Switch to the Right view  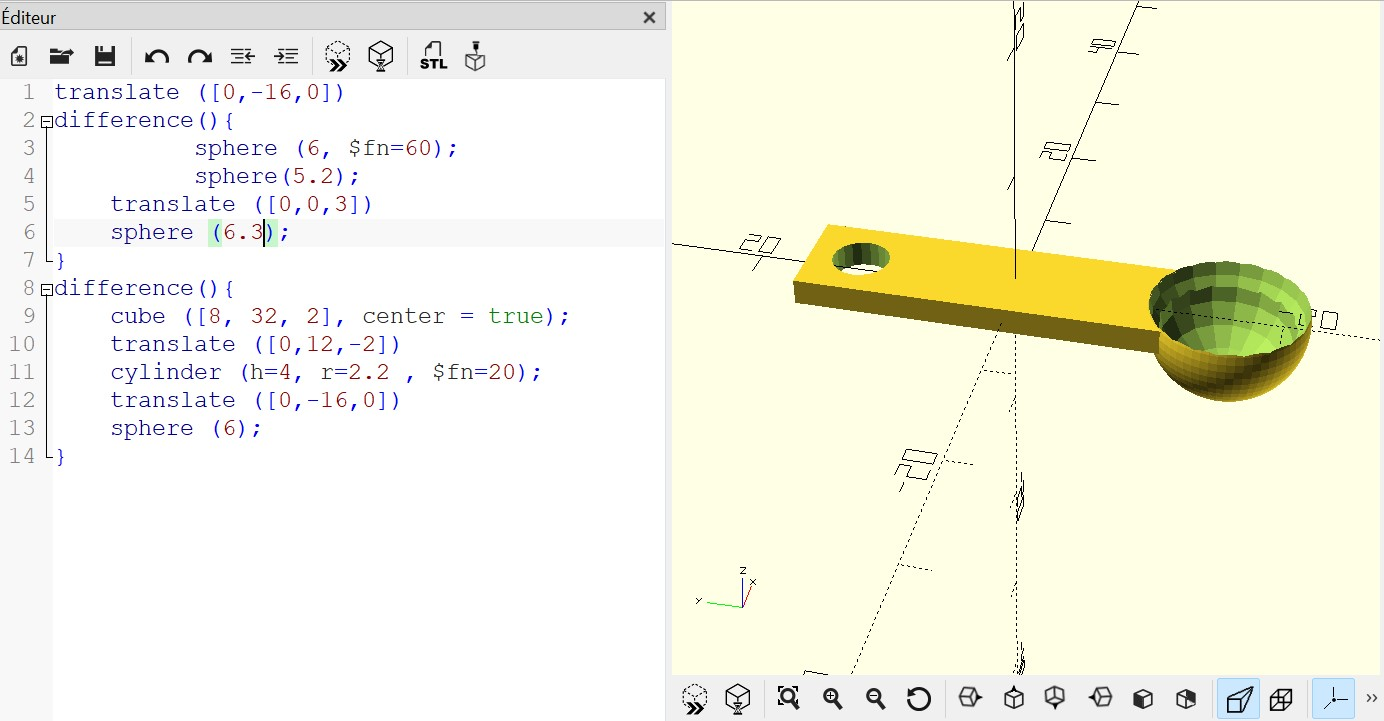tap(970, 697)
